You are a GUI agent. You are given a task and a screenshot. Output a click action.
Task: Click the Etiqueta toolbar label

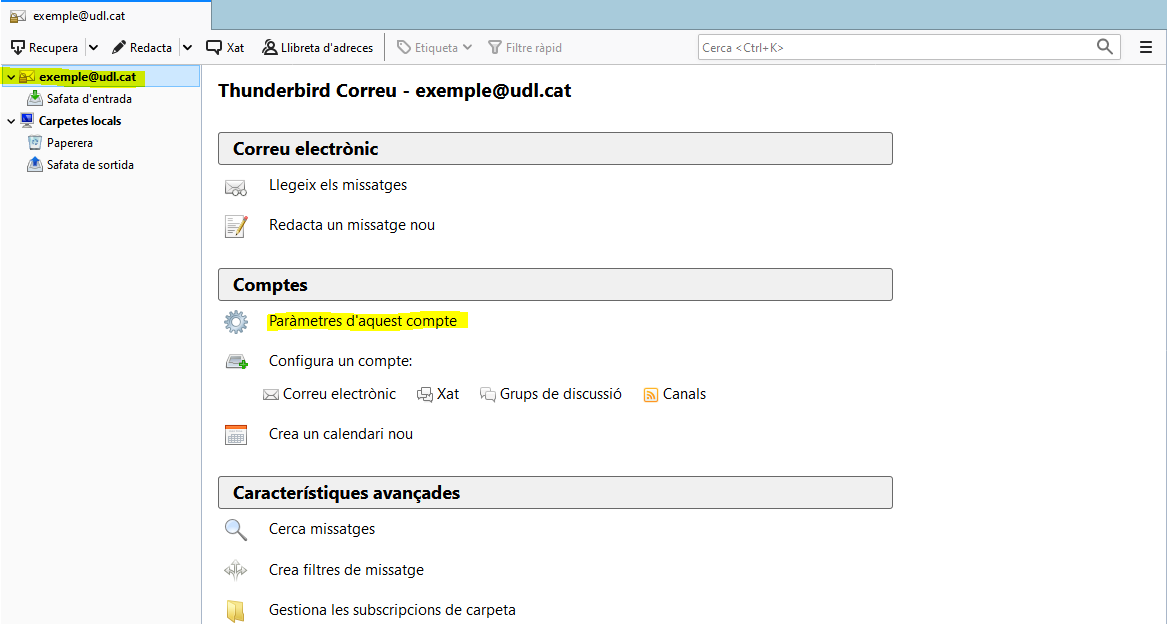[436, 48]
